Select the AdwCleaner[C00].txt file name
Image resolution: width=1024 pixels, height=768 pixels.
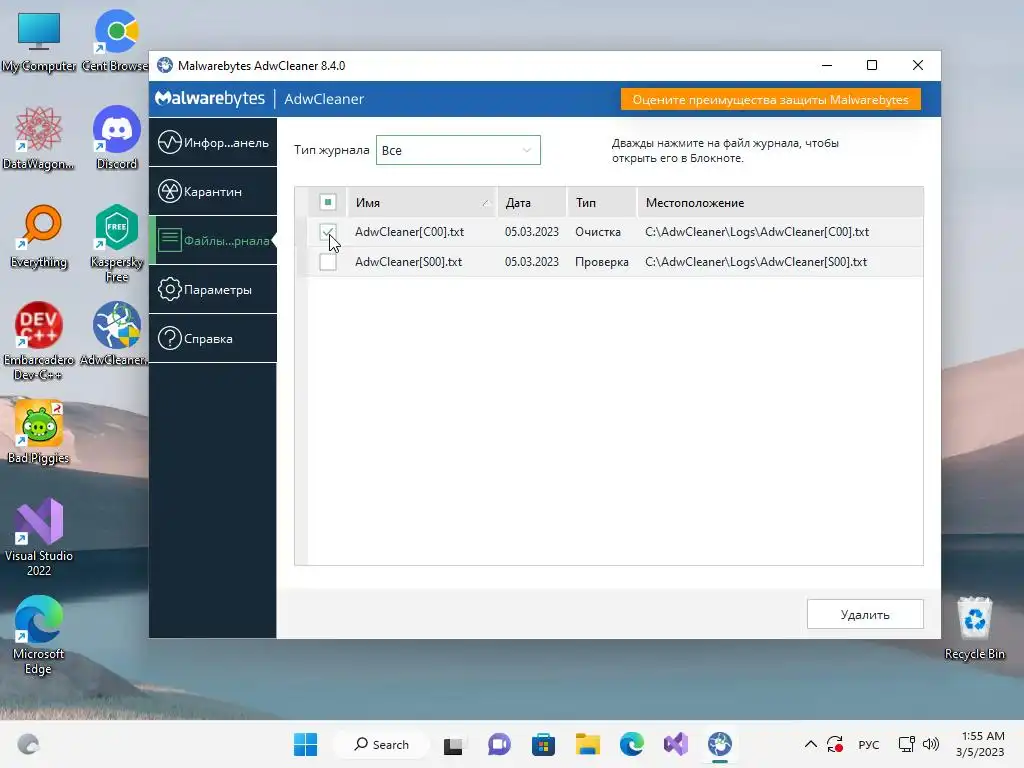click(x=409, y=232)
